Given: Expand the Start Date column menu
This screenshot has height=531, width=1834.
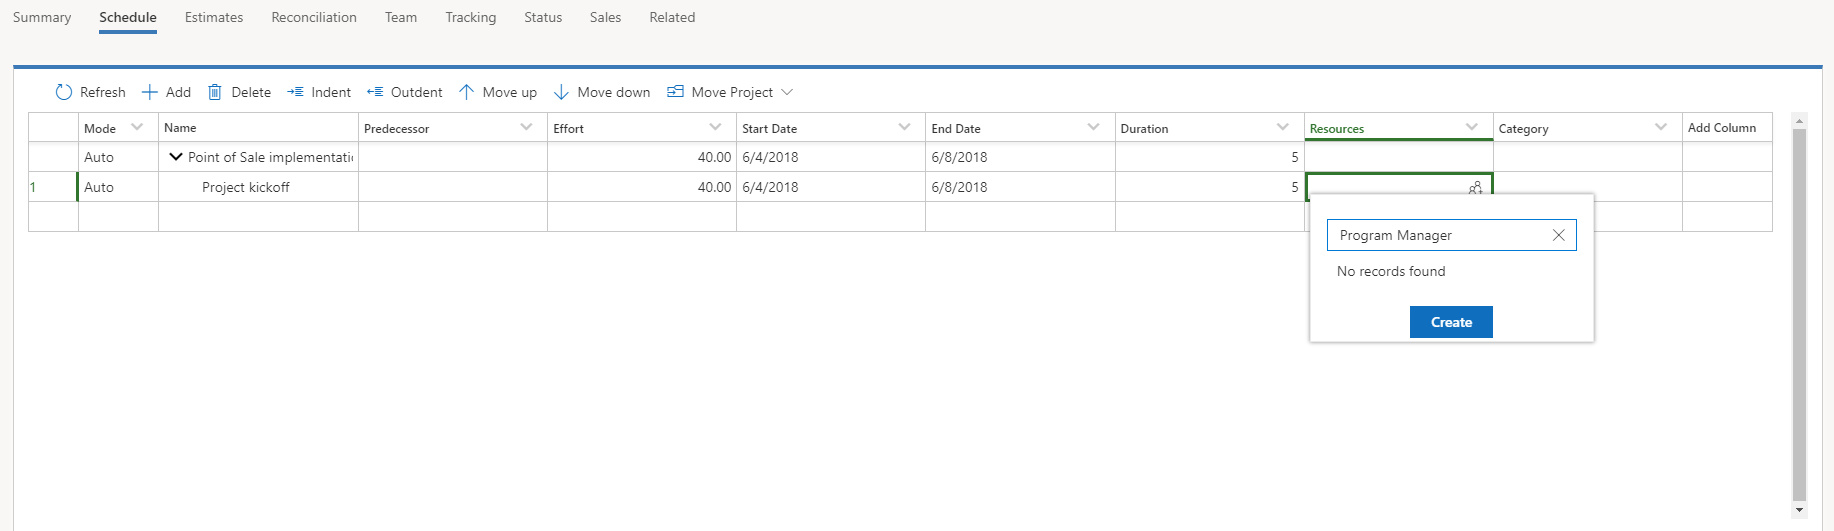Looking at the screenshot, I should pyautogui.click(x=905, y=127).
